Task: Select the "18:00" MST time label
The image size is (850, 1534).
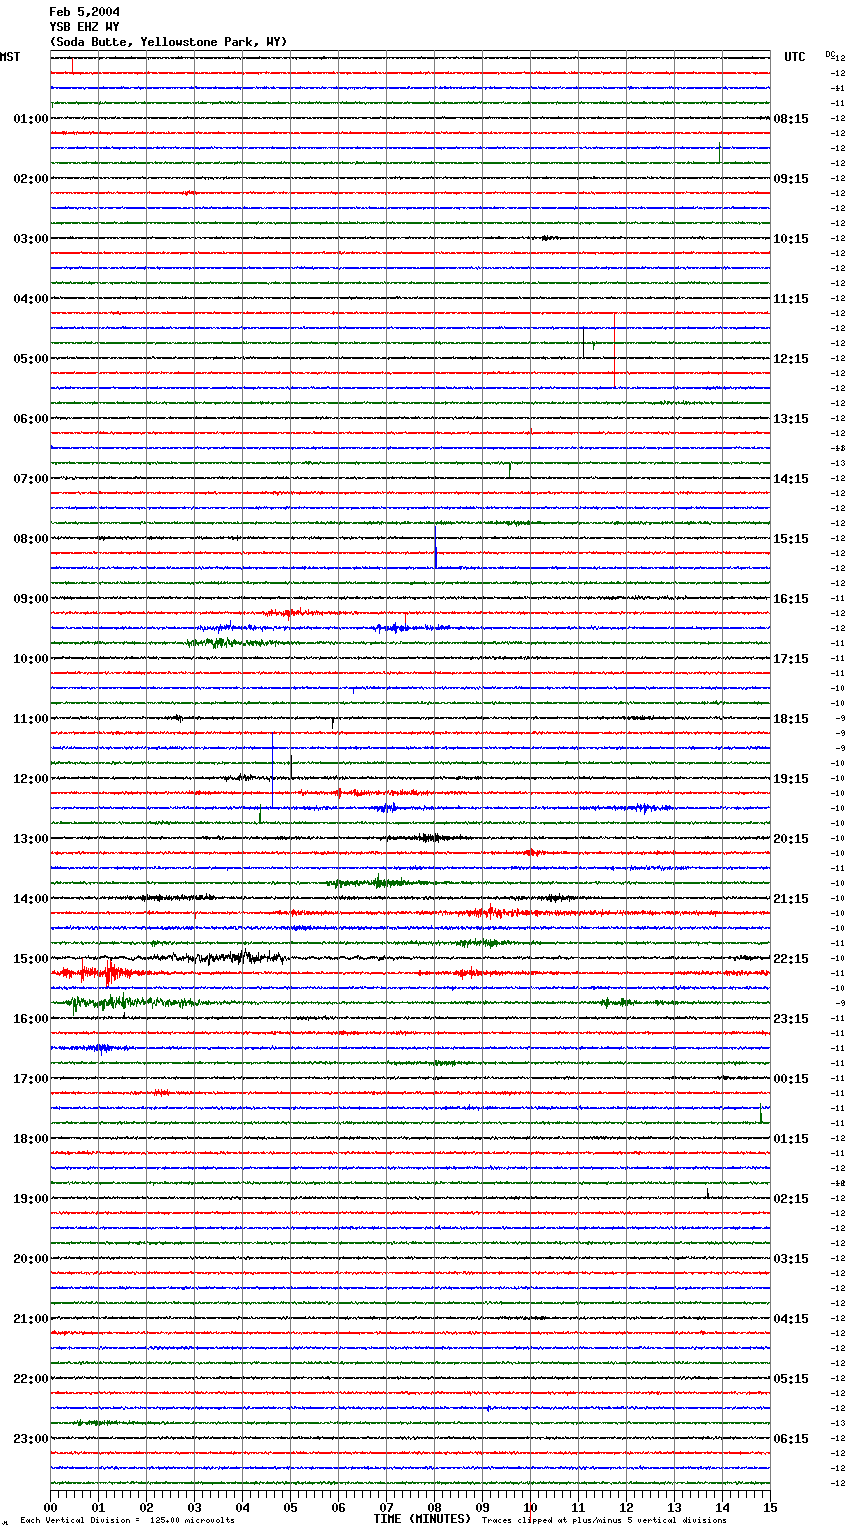Action: coord(30,1139)
